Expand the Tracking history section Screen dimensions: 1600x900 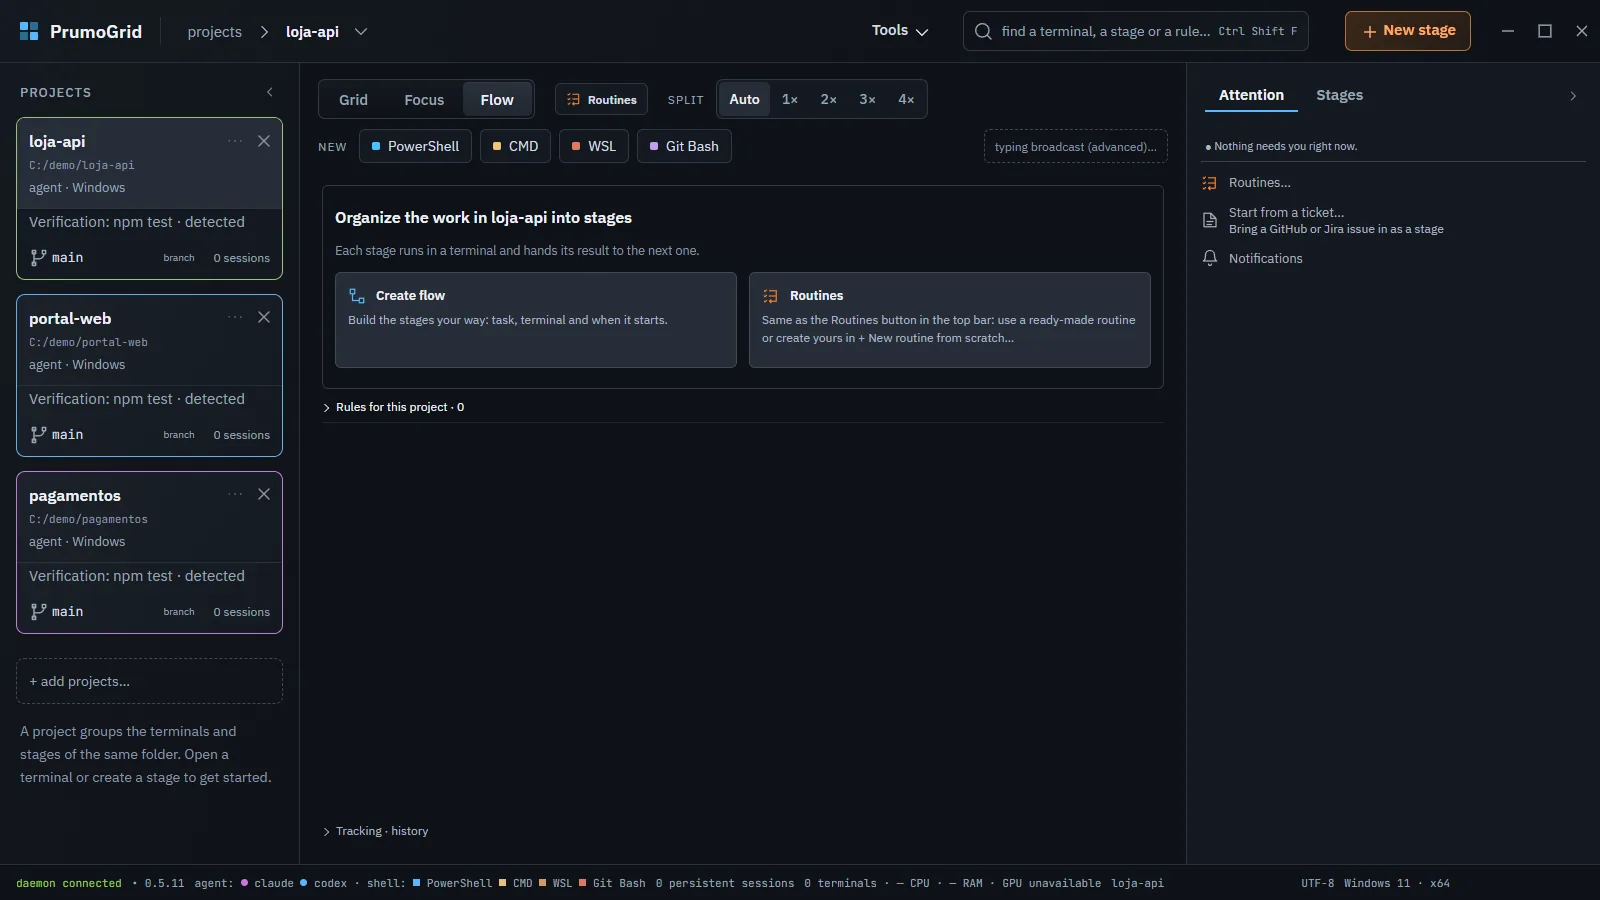click(x=376, y=831)
